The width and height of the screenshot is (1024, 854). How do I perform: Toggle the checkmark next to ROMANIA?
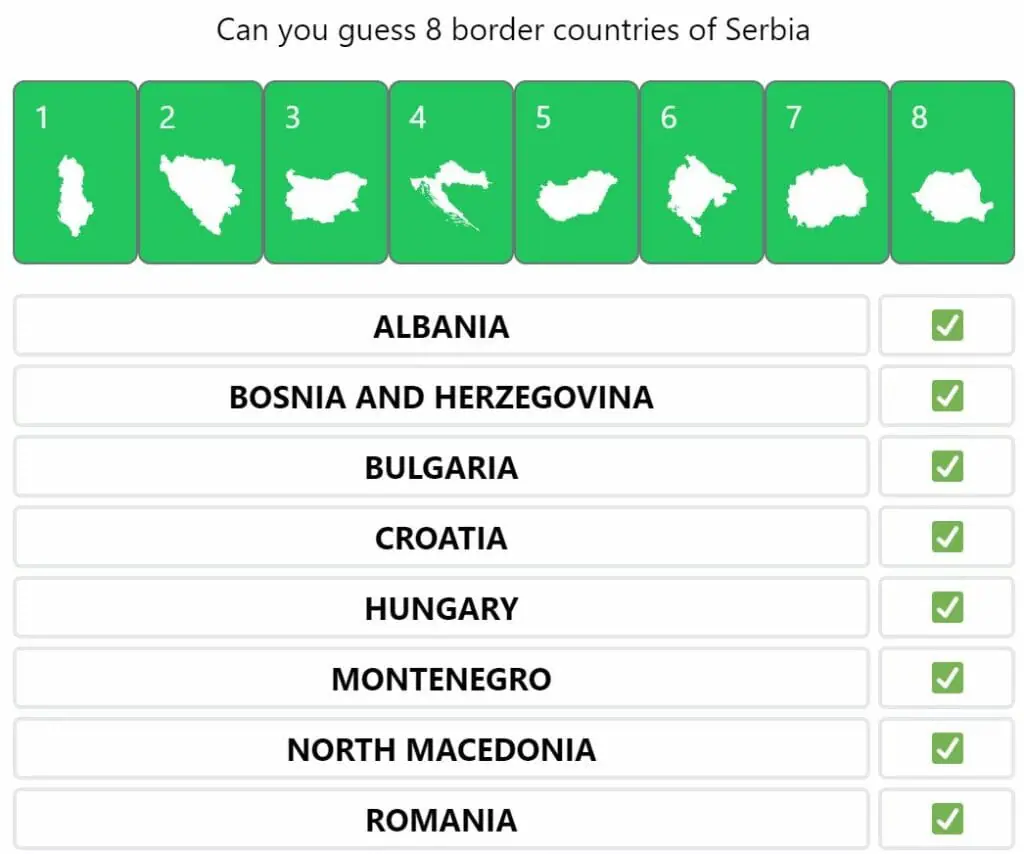947,819
